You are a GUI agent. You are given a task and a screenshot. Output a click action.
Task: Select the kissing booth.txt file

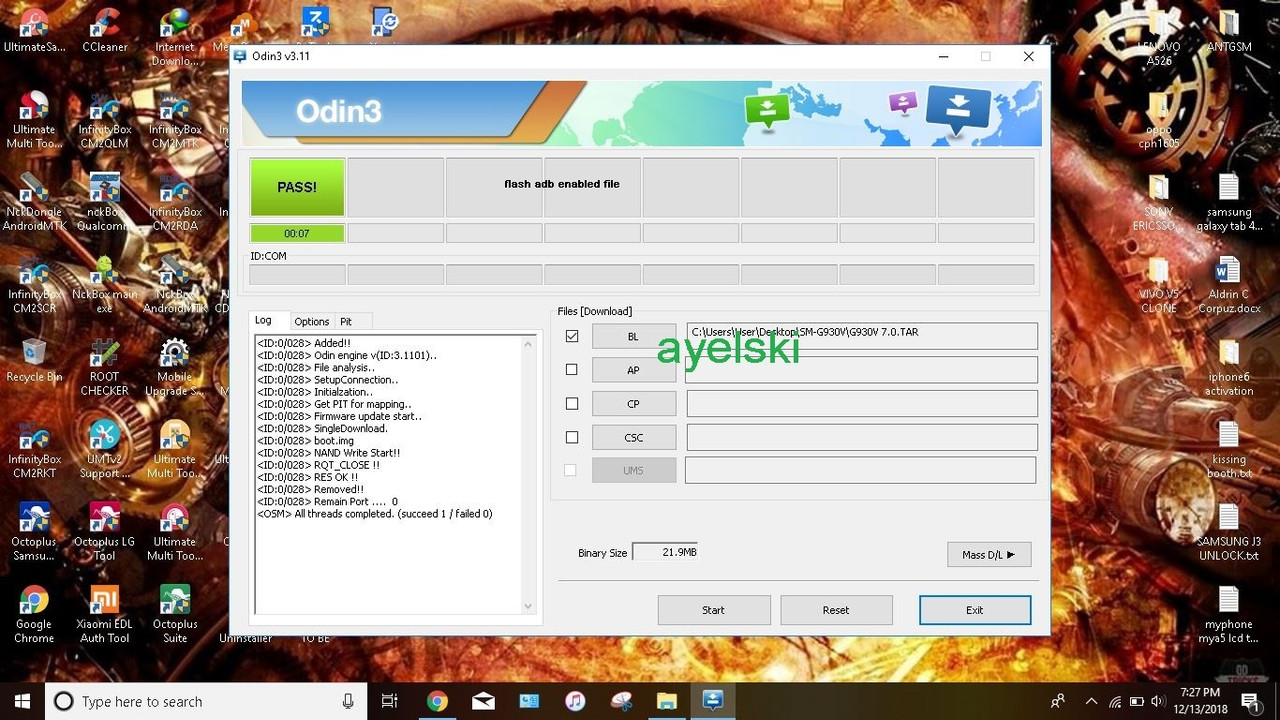tap(1229, 451)
